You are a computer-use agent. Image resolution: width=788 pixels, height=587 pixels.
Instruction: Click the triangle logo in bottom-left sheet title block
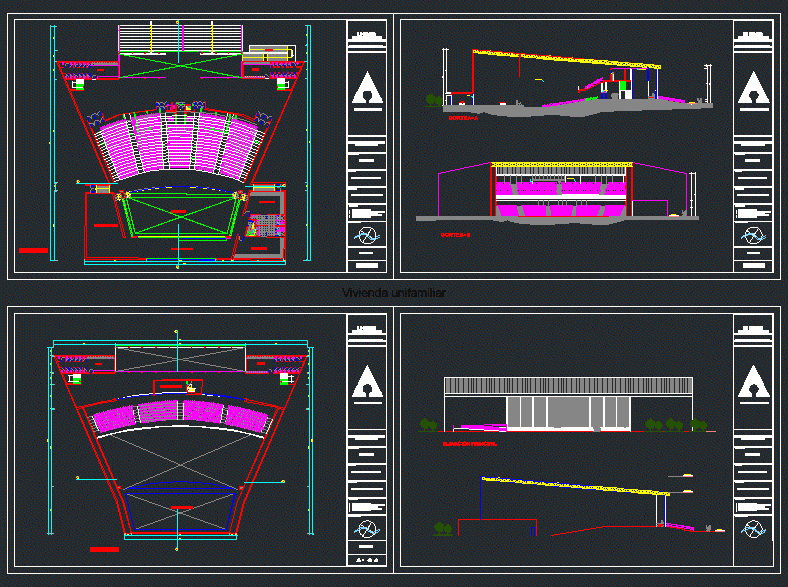tap(367, 383)
